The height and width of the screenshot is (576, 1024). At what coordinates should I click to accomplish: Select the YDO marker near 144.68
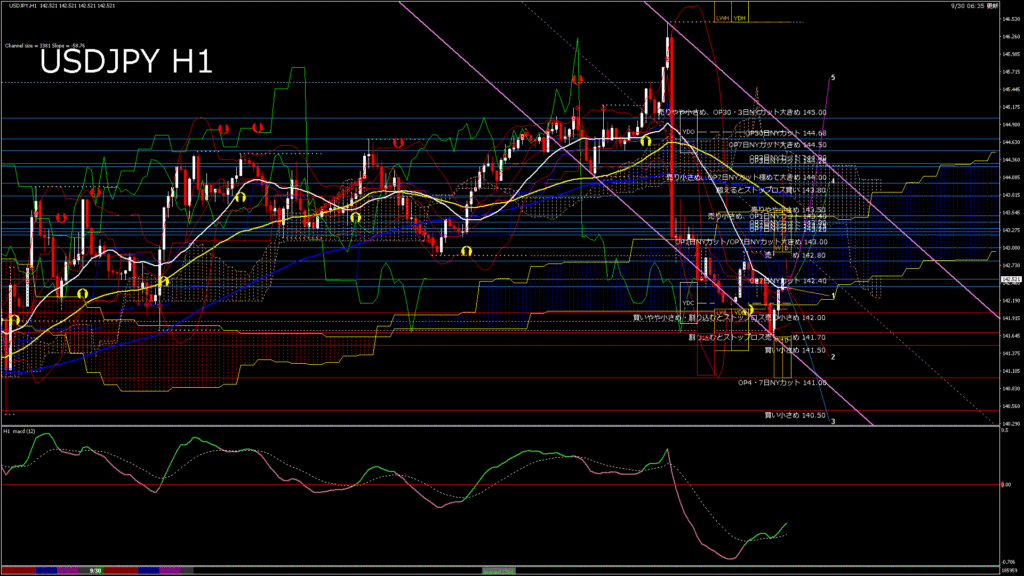point(688,132)
